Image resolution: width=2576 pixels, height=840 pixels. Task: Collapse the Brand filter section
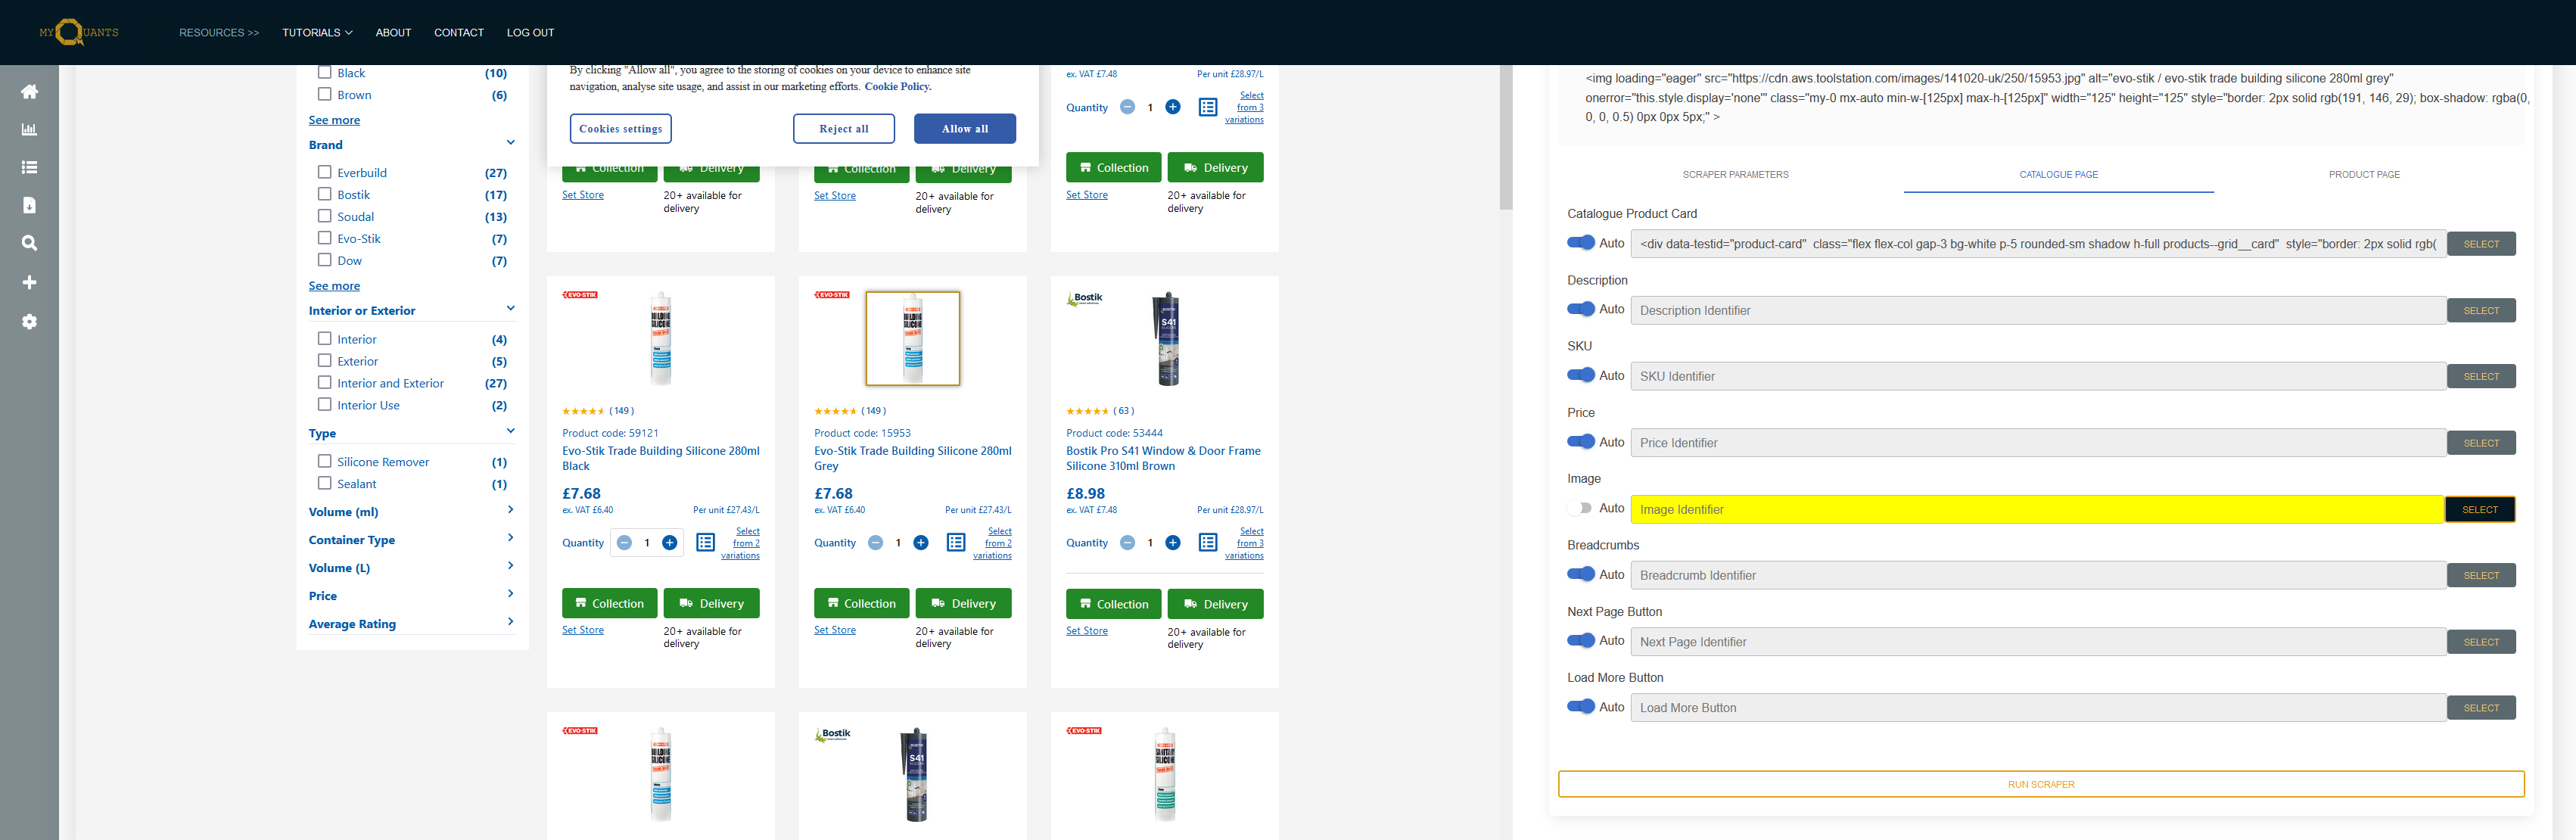pos(510,143)
